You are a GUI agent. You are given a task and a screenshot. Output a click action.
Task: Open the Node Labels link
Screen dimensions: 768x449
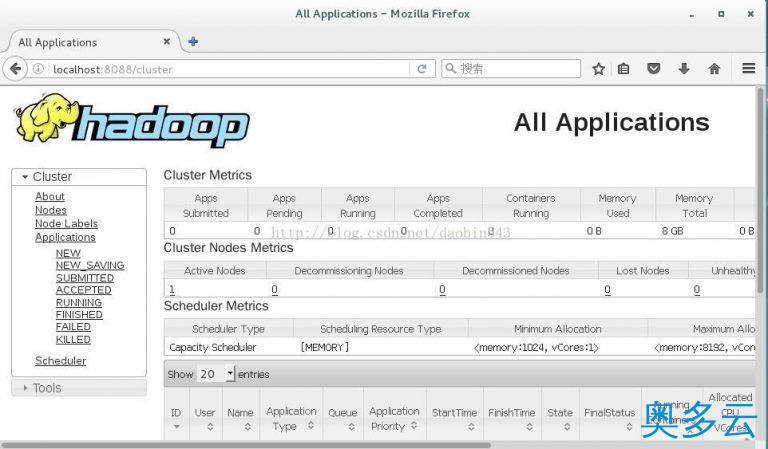point(67,224)
